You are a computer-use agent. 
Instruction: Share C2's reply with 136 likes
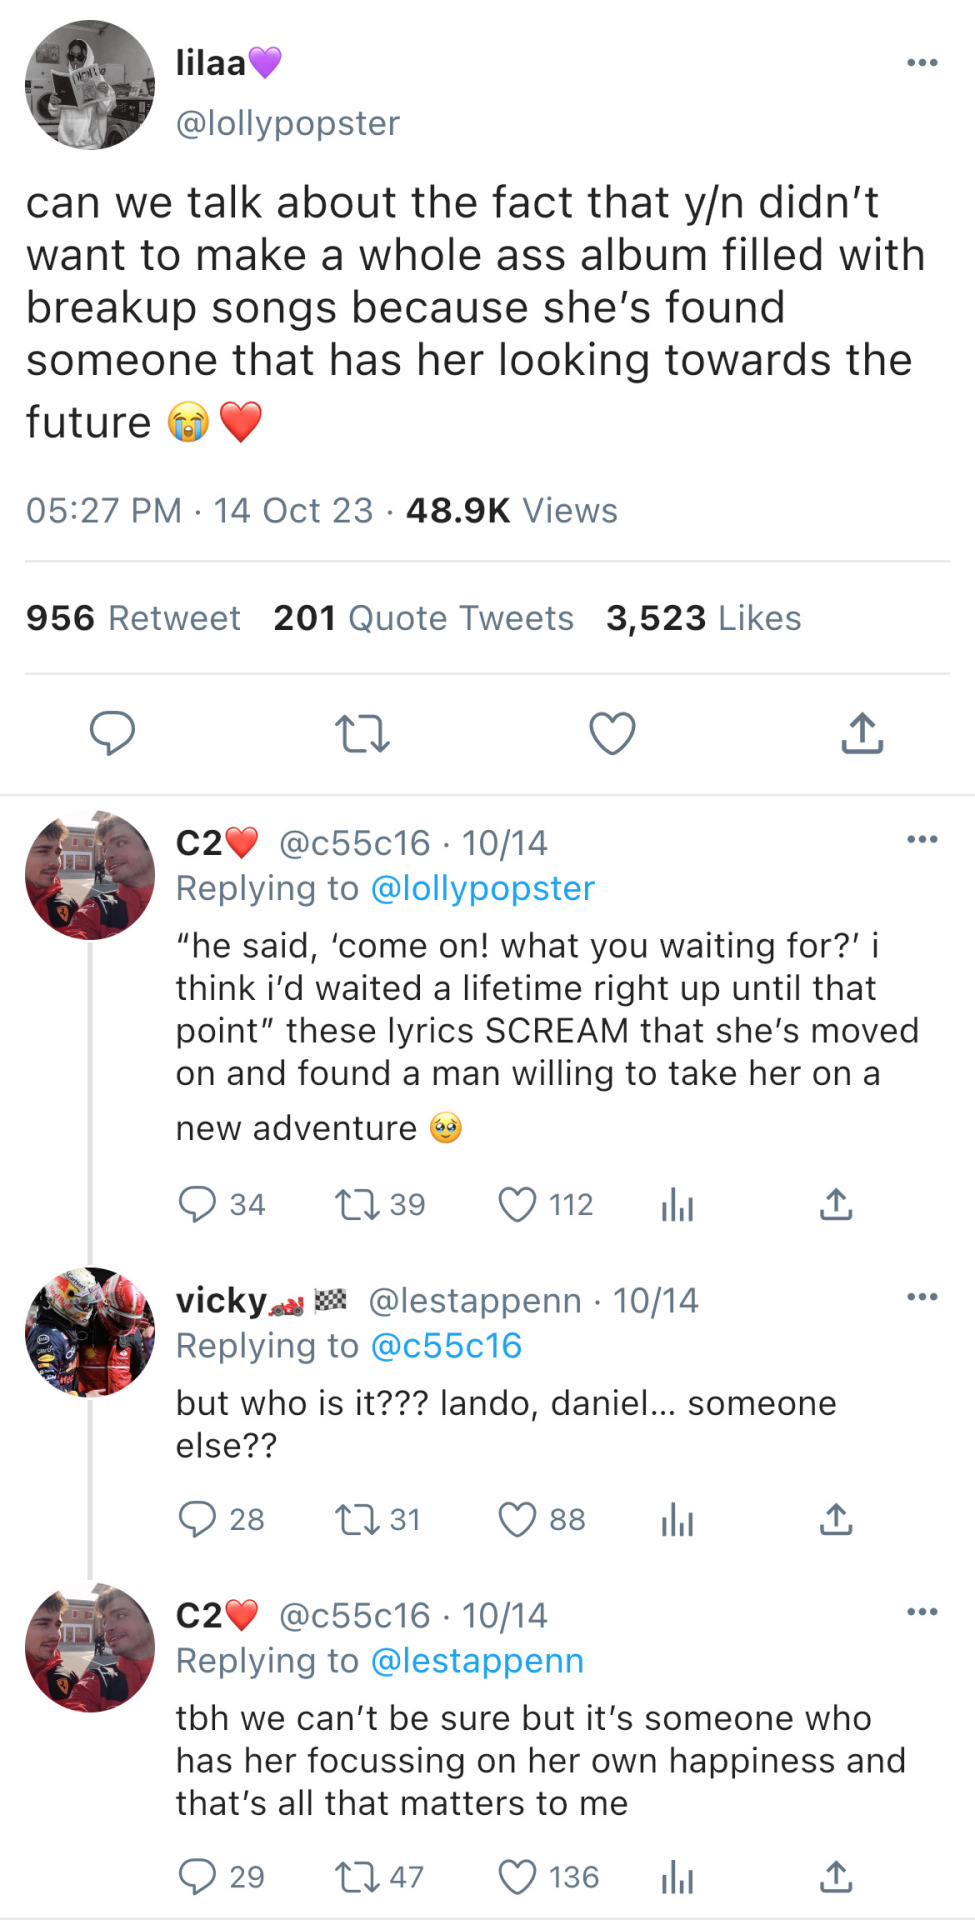click(x=836, y=1877)
